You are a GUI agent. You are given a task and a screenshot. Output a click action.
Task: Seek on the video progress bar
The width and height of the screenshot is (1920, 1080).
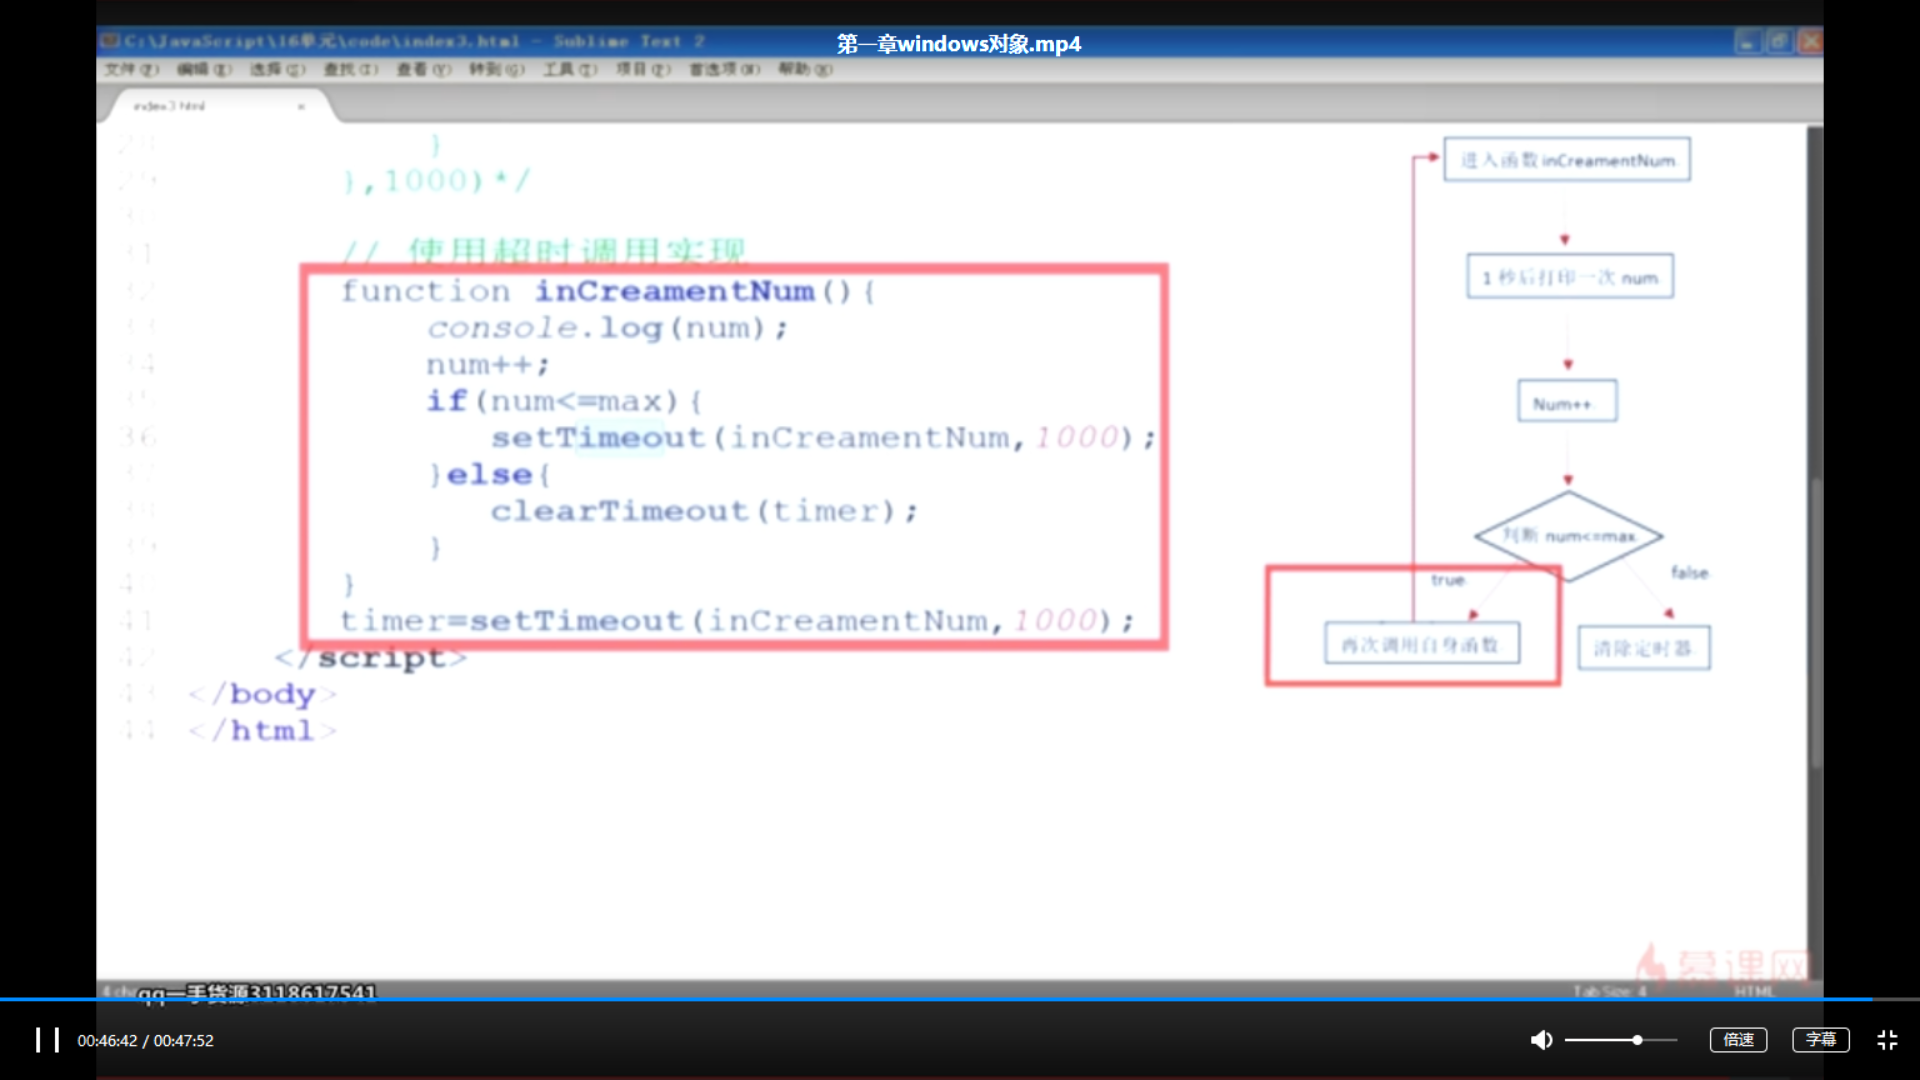coord(960,999)
